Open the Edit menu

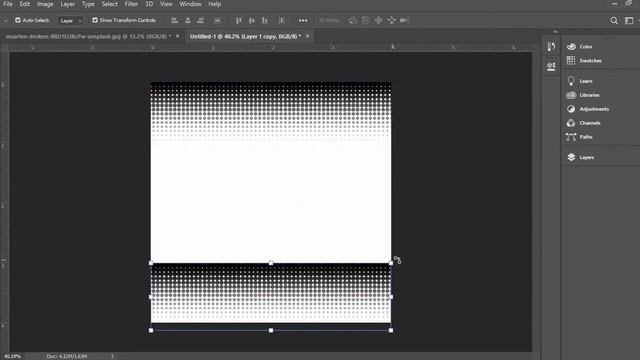(x=24, y=4)
